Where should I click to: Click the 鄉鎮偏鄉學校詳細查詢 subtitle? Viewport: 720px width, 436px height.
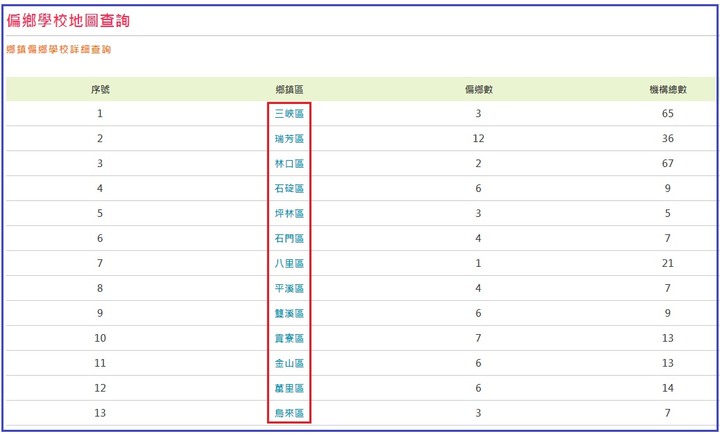pos(59,50)
